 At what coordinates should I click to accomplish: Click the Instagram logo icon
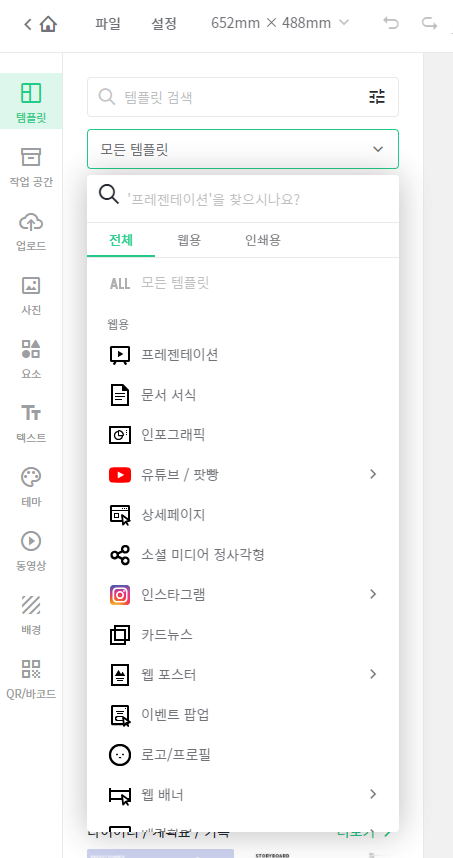pos(120,594)
